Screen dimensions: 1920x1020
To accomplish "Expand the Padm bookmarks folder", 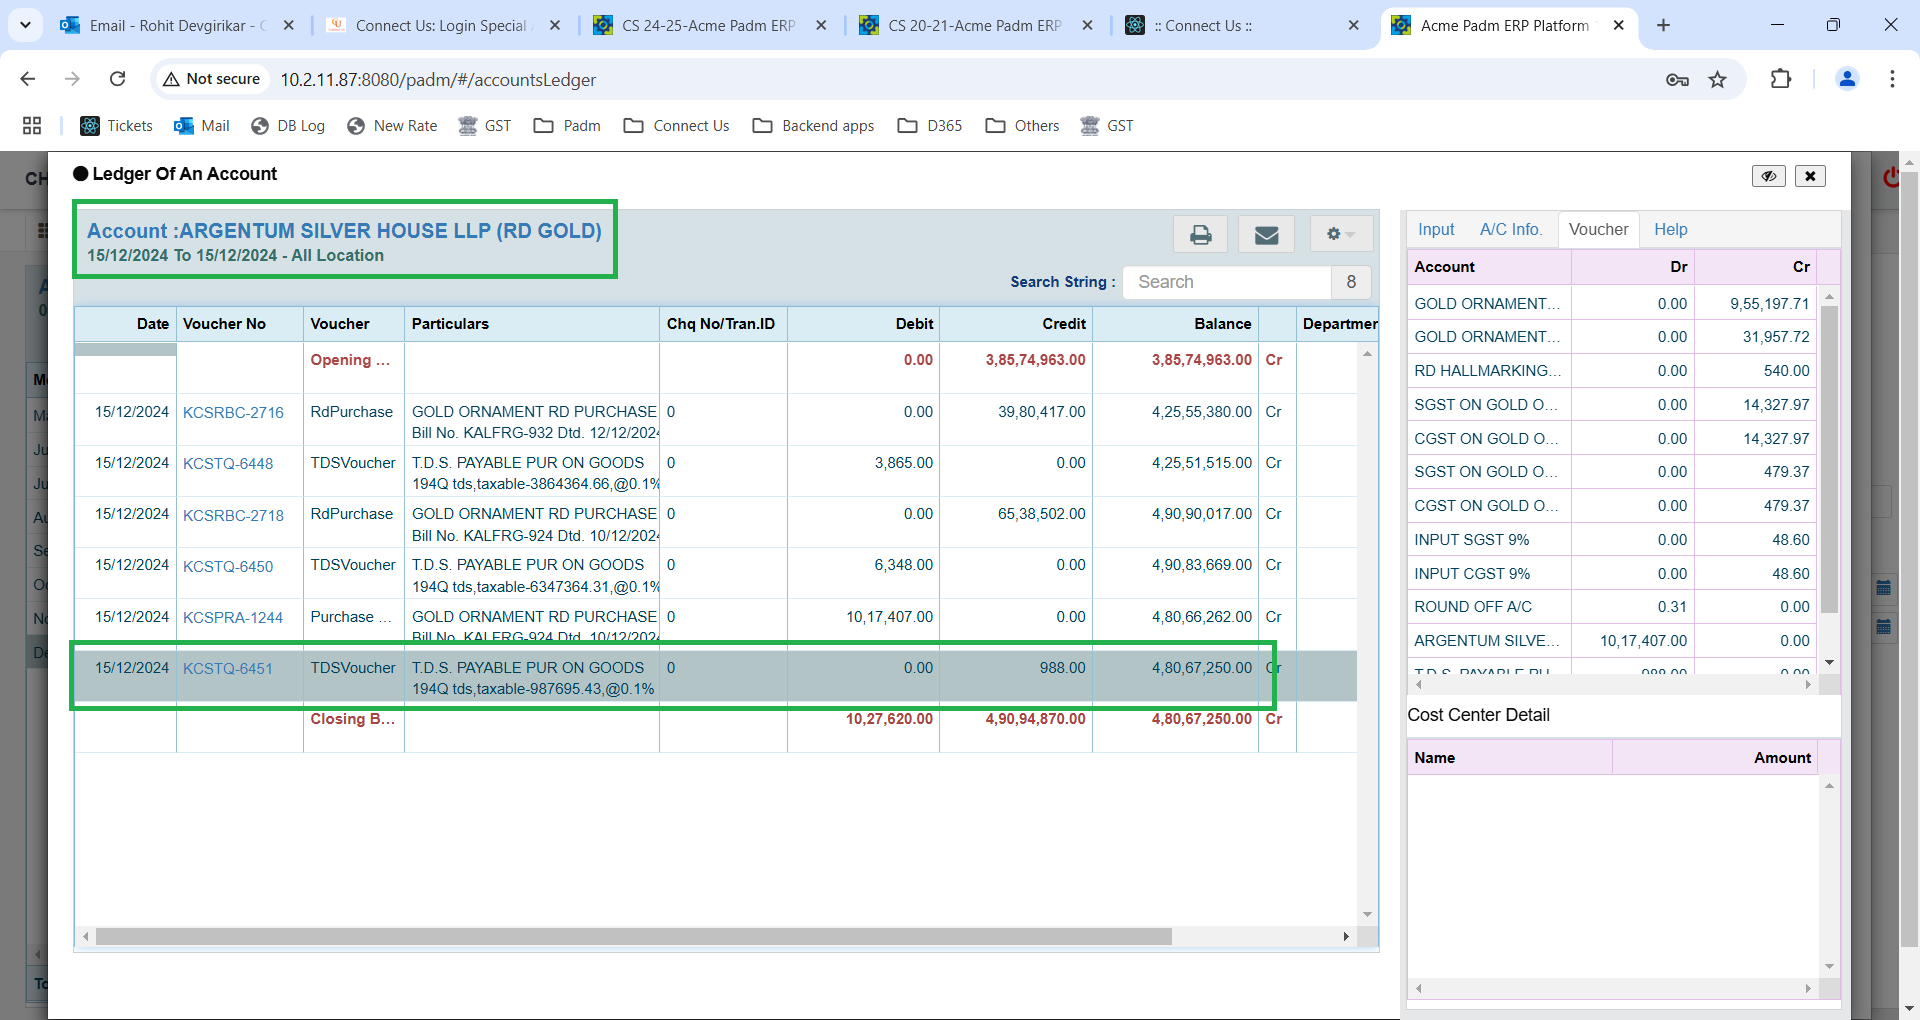I will [567, 125].
